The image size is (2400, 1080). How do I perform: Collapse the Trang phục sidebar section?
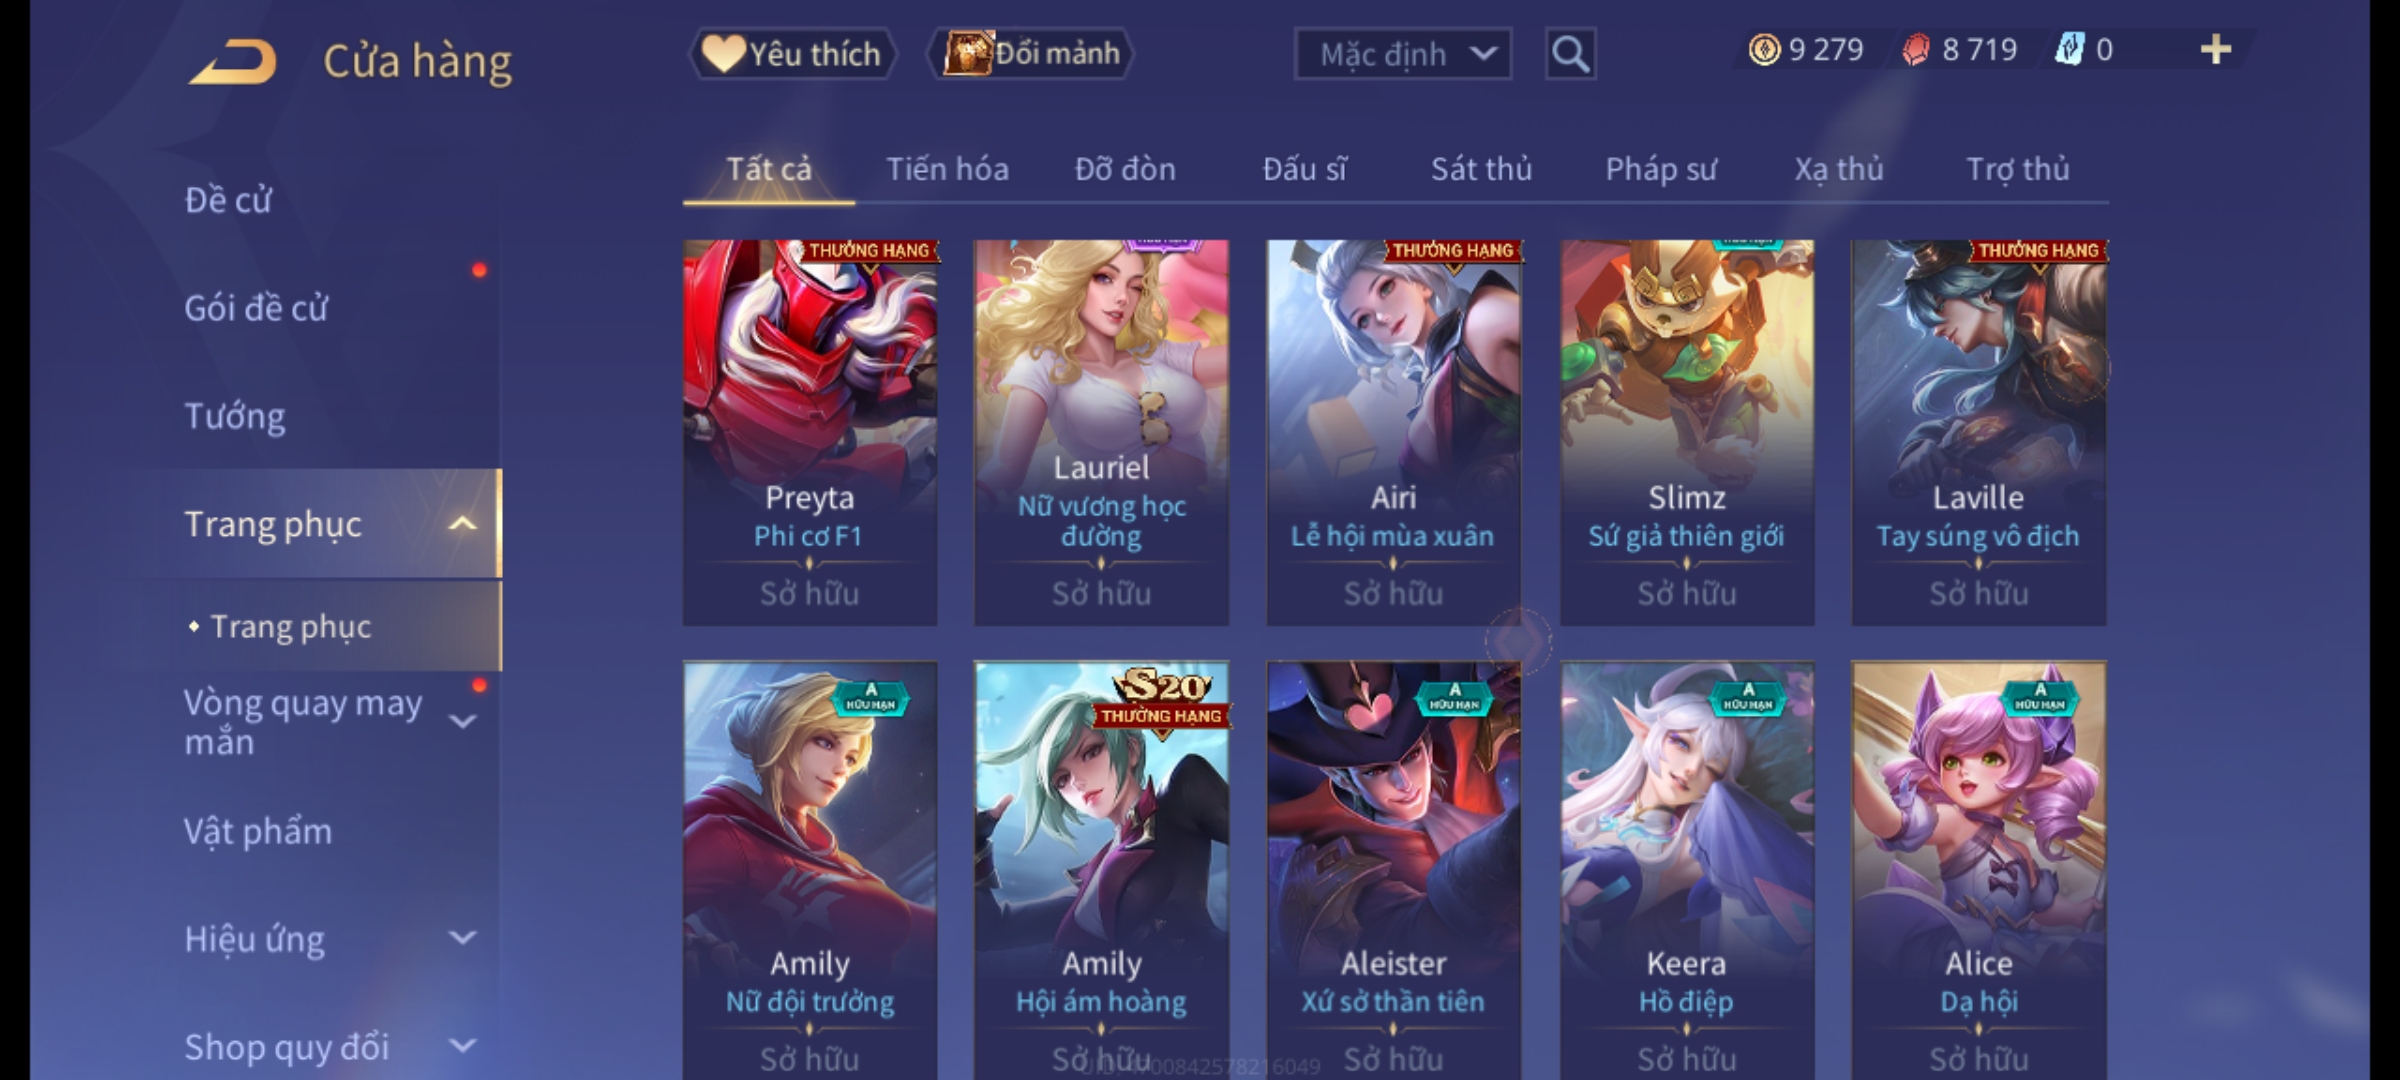point(462,524)
